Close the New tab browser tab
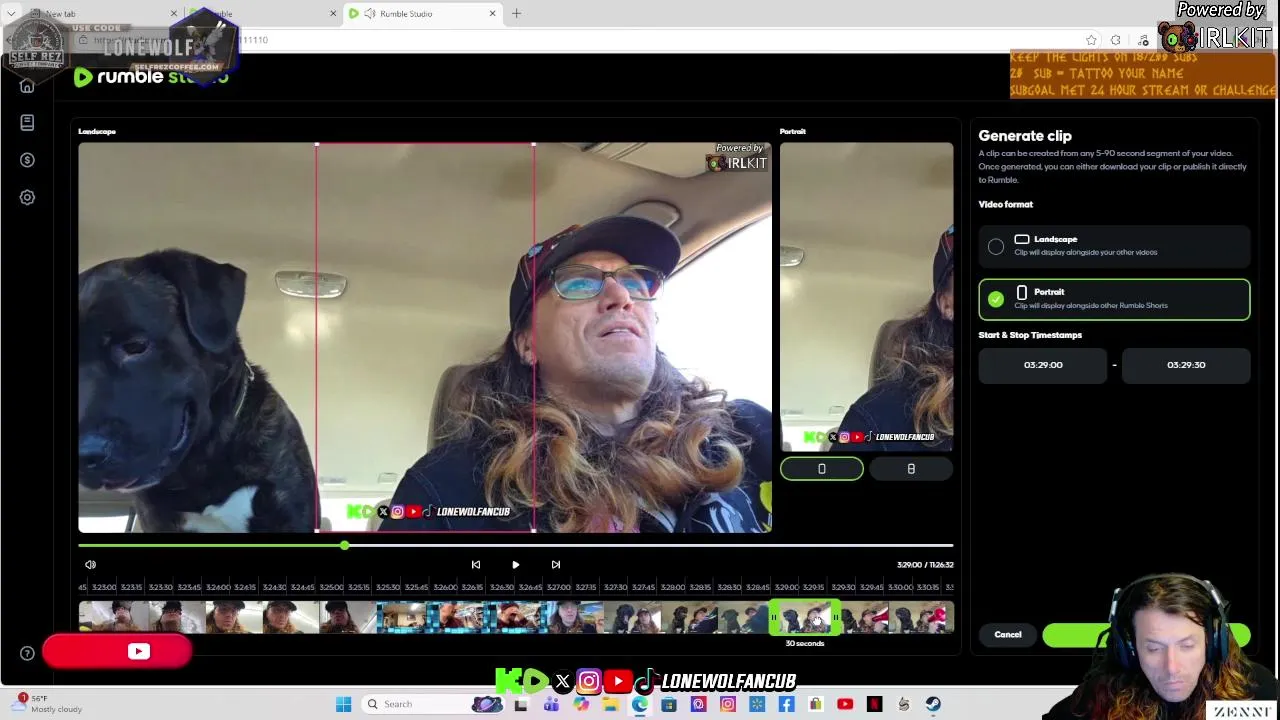Image resolution: width=1280 pixels, height=720 pixels. point(173,14)
